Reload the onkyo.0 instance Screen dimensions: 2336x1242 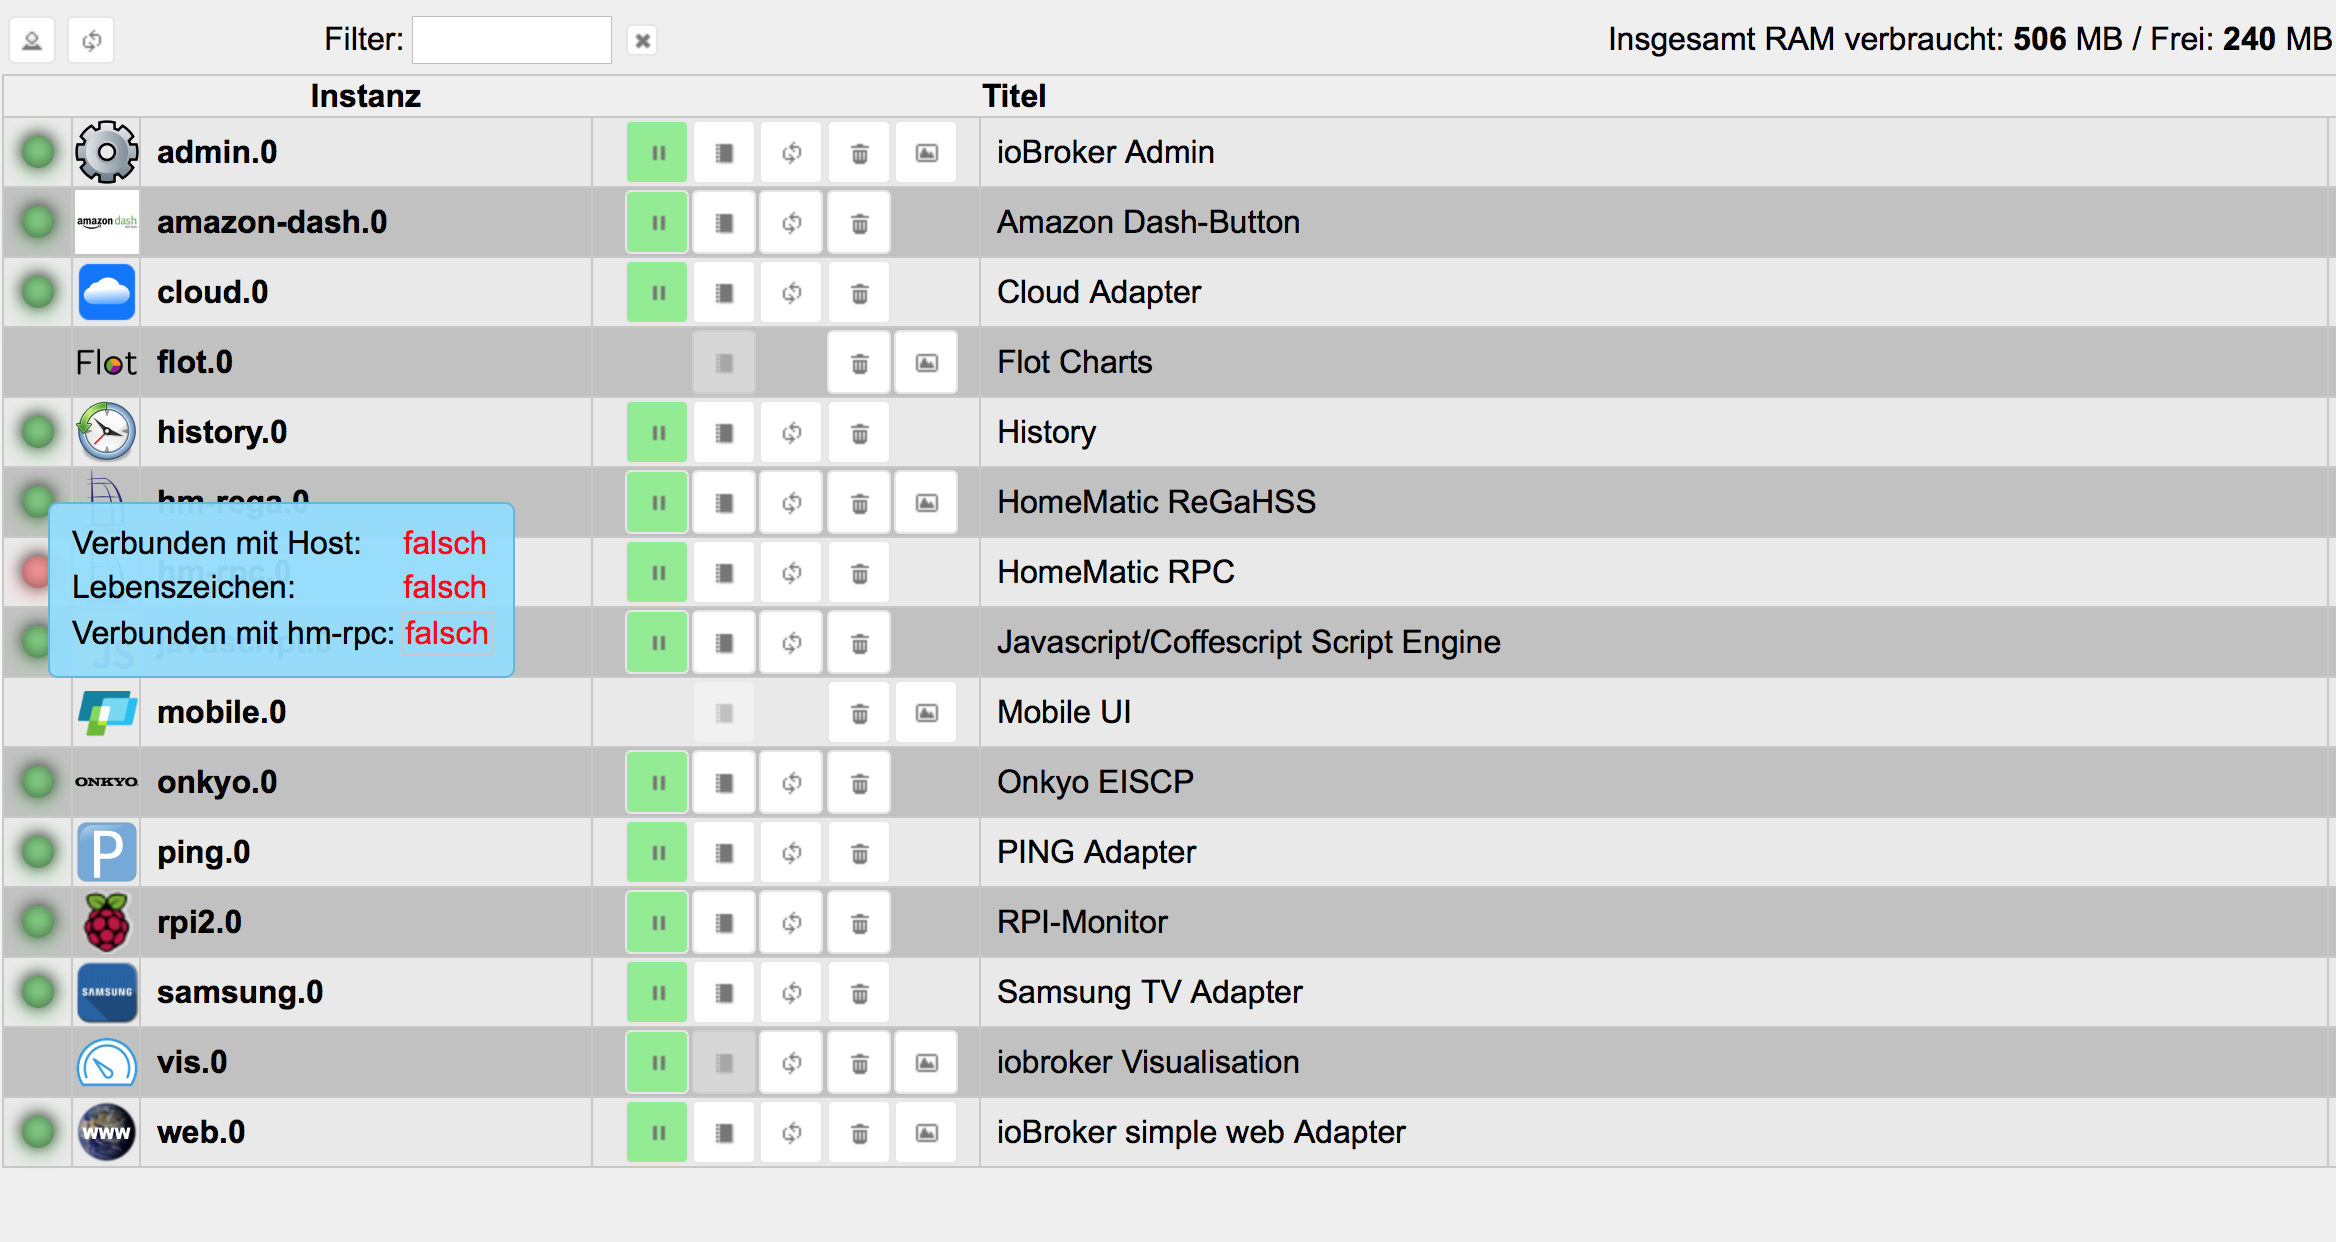coord(791,783)
